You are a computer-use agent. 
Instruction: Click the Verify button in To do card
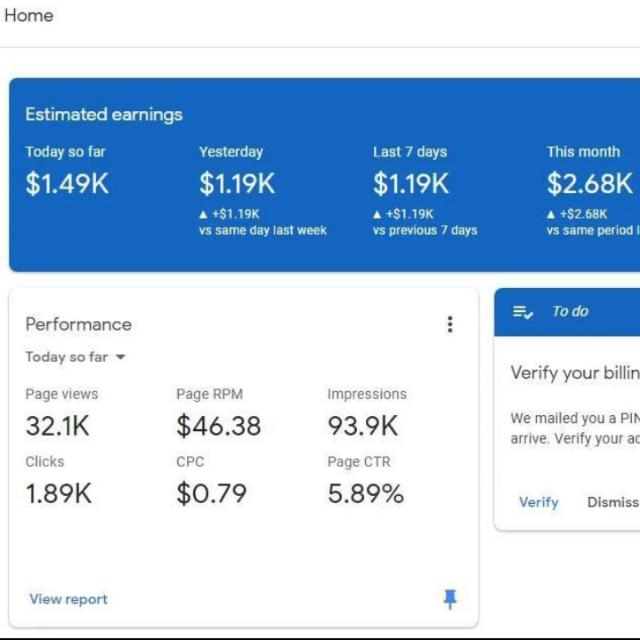coord(538,502)
